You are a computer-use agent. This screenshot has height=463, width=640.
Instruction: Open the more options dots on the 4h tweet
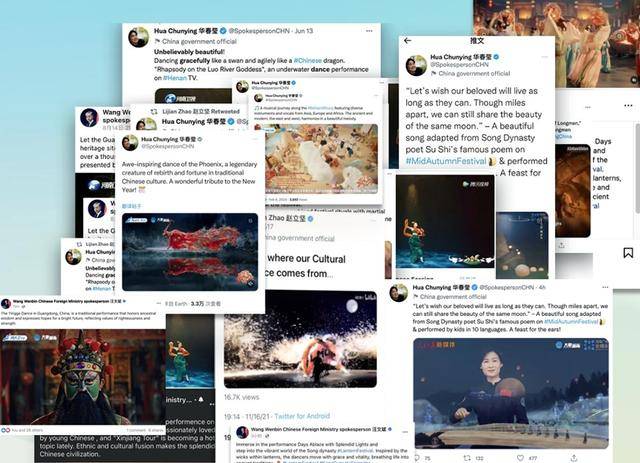coord(605,287)
